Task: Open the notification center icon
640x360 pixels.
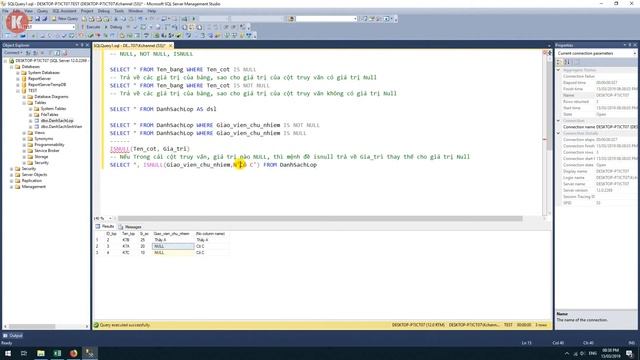Action: [x=630, y=353]
